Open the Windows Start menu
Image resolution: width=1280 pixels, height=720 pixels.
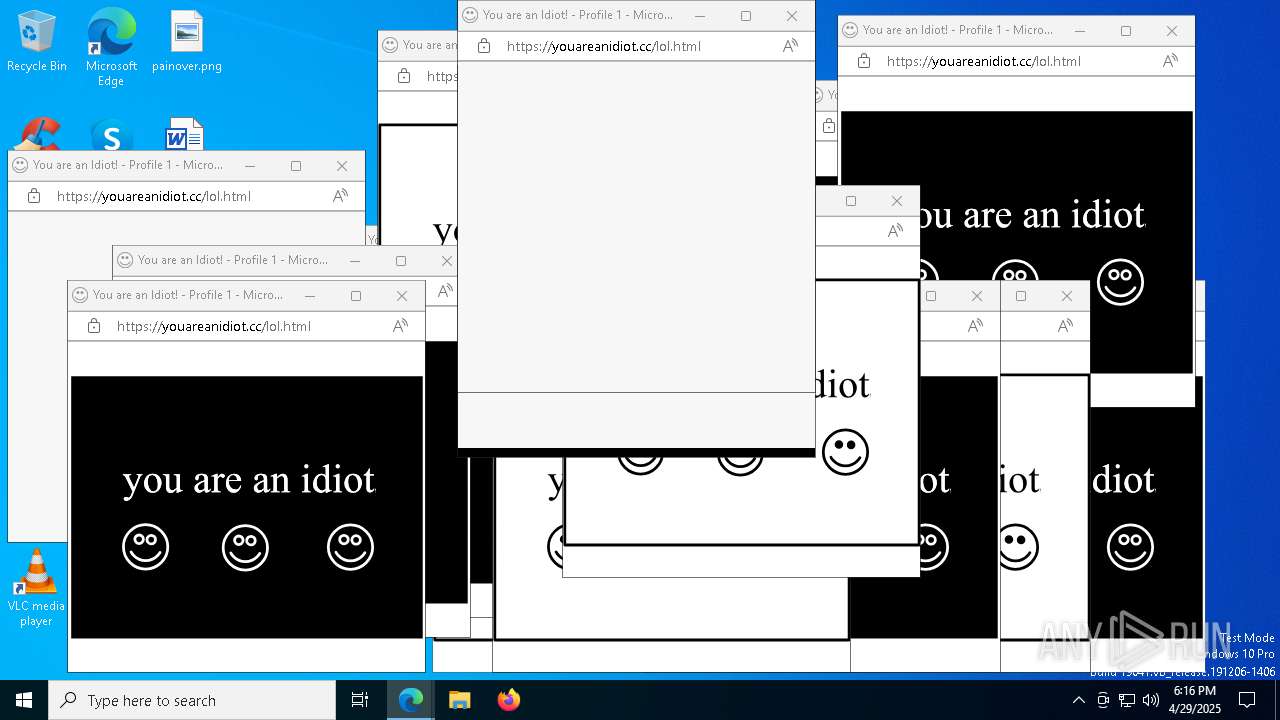(24, 700)
